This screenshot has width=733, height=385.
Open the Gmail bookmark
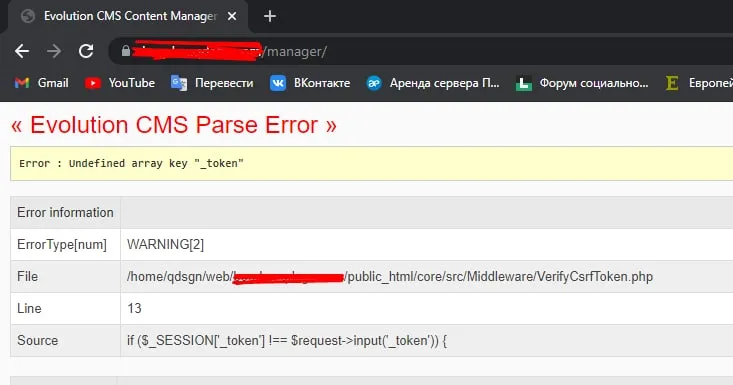click(42, 83)
